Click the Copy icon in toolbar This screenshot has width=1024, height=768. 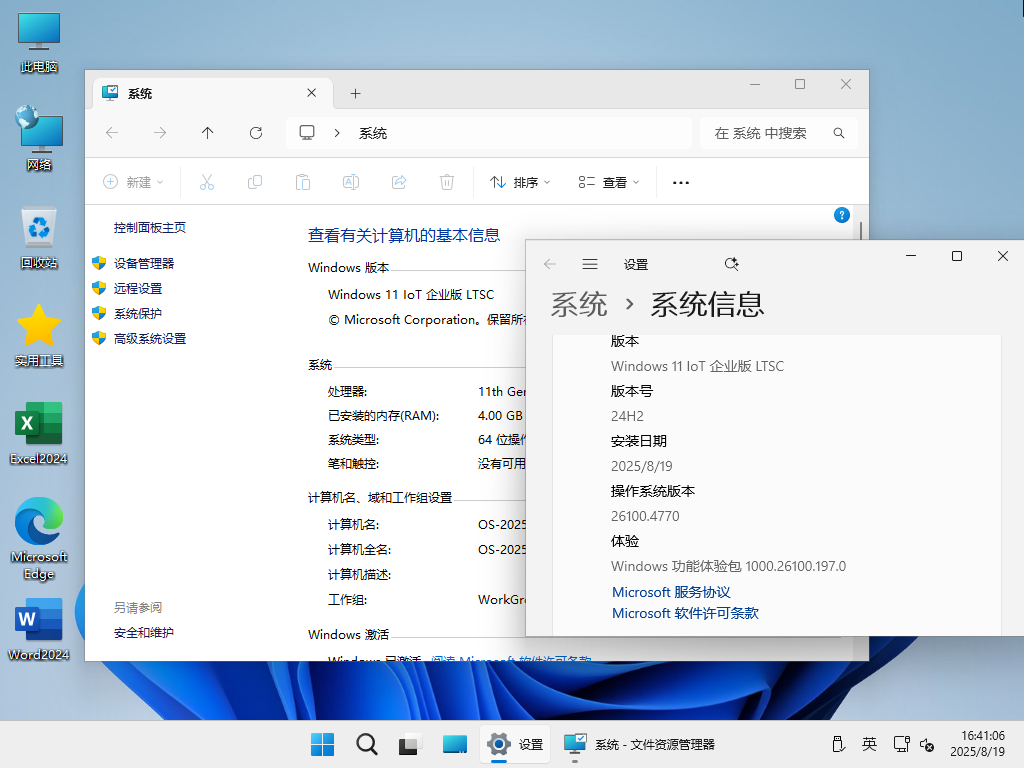(x=255, y=182)
